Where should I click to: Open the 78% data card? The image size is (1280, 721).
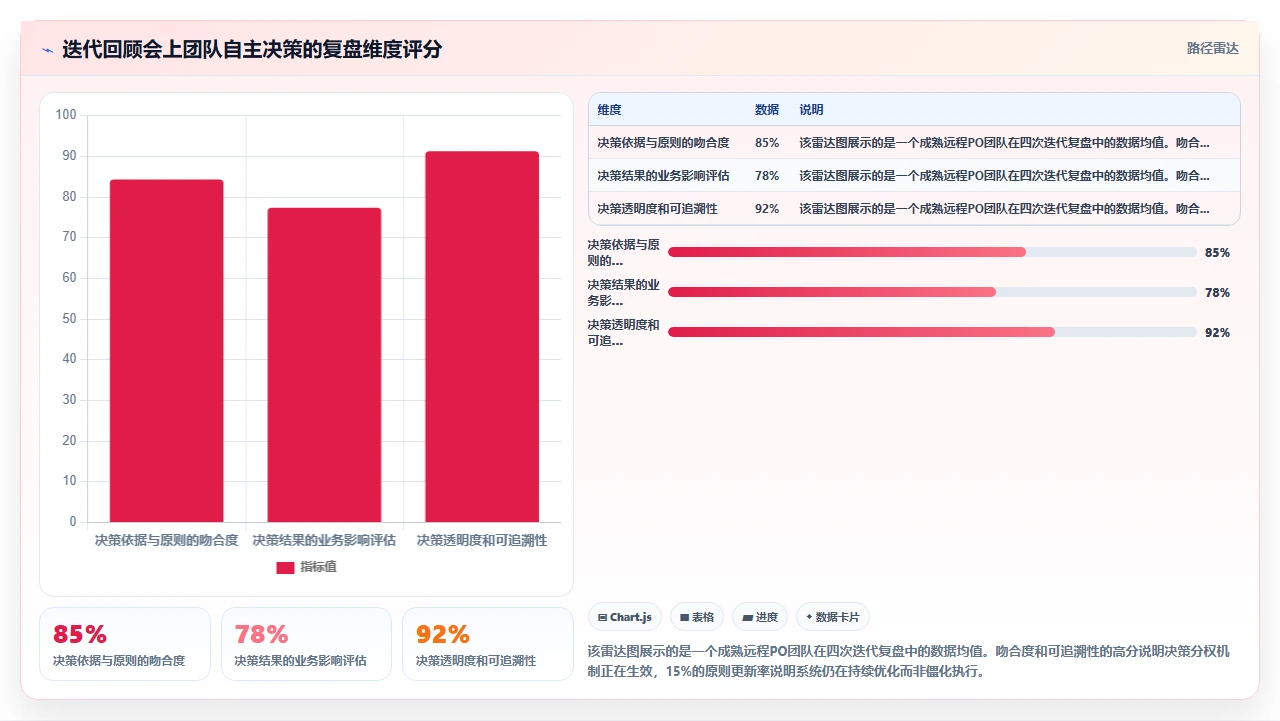coord(306,644)
